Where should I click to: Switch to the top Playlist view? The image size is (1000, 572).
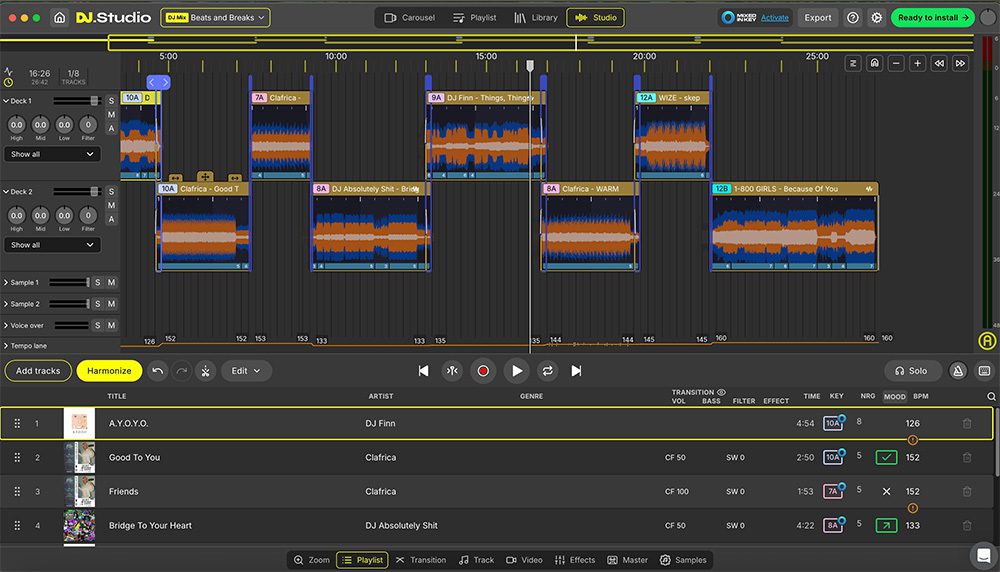[x=474, y=18]
